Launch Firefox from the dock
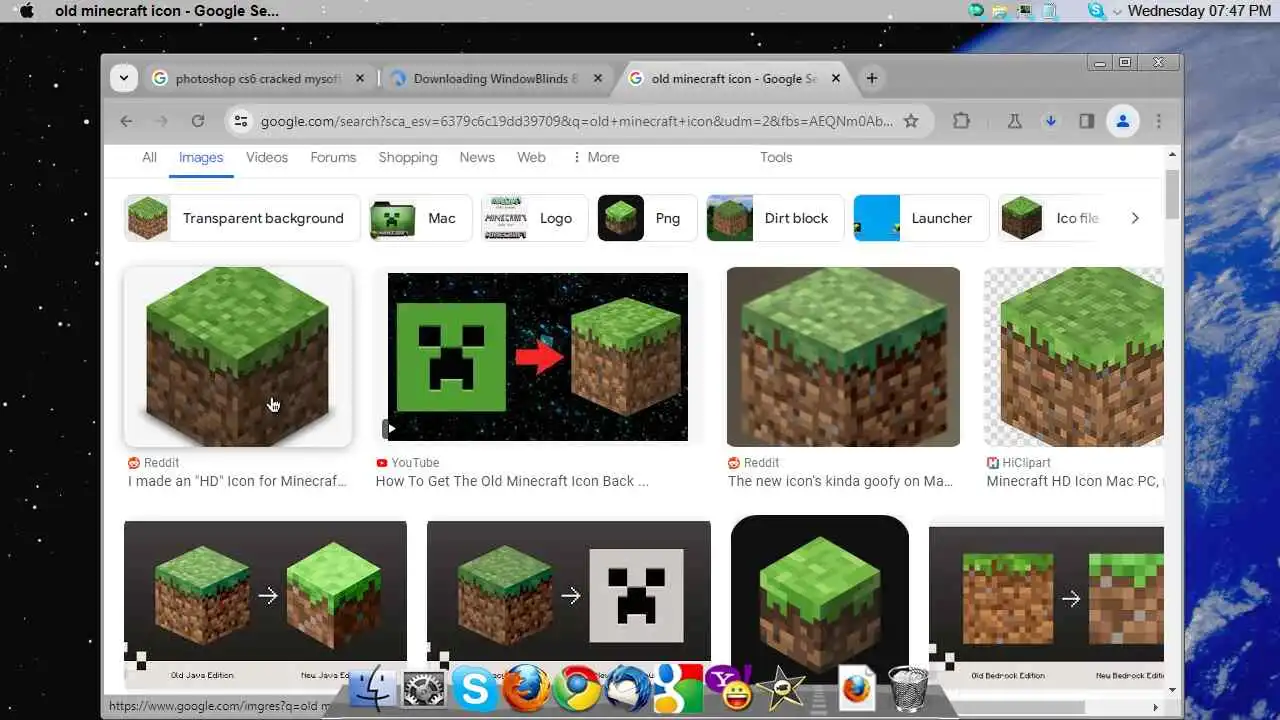The width and height of the screenshot is (1280, 720). pyautogui.click(x=526, y=689)
